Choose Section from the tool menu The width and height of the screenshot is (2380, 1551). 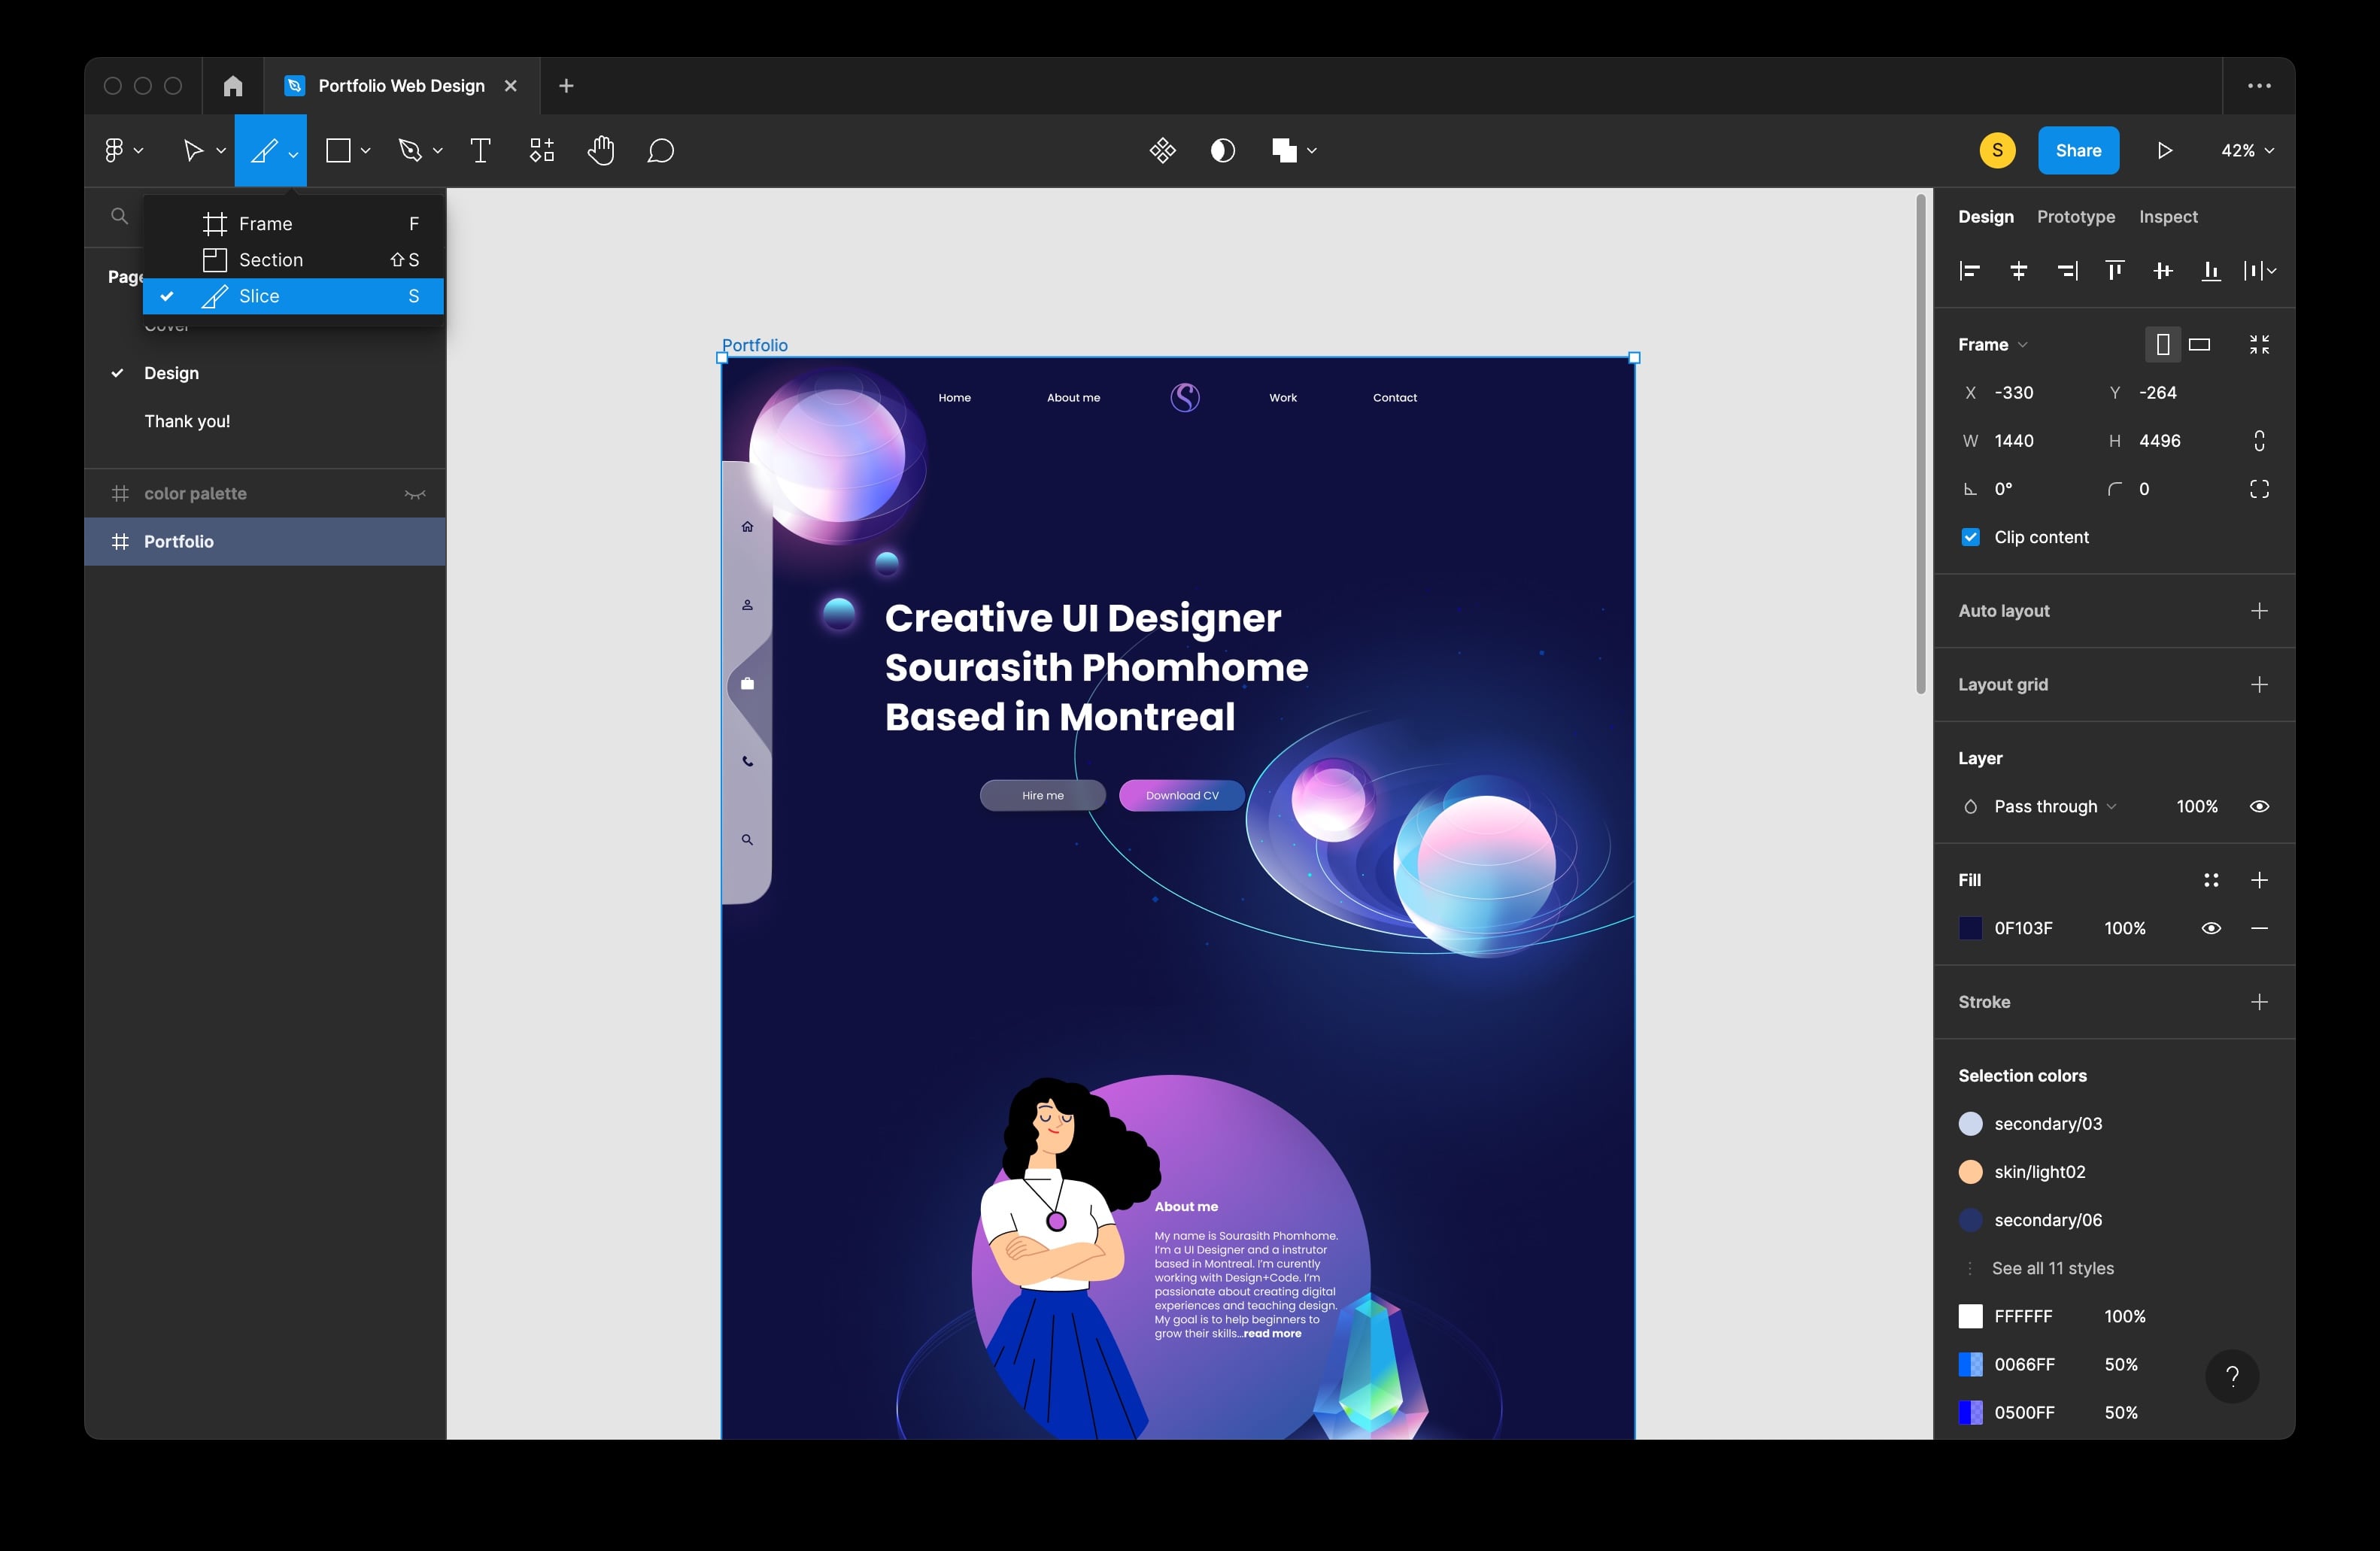click(293, 260)
